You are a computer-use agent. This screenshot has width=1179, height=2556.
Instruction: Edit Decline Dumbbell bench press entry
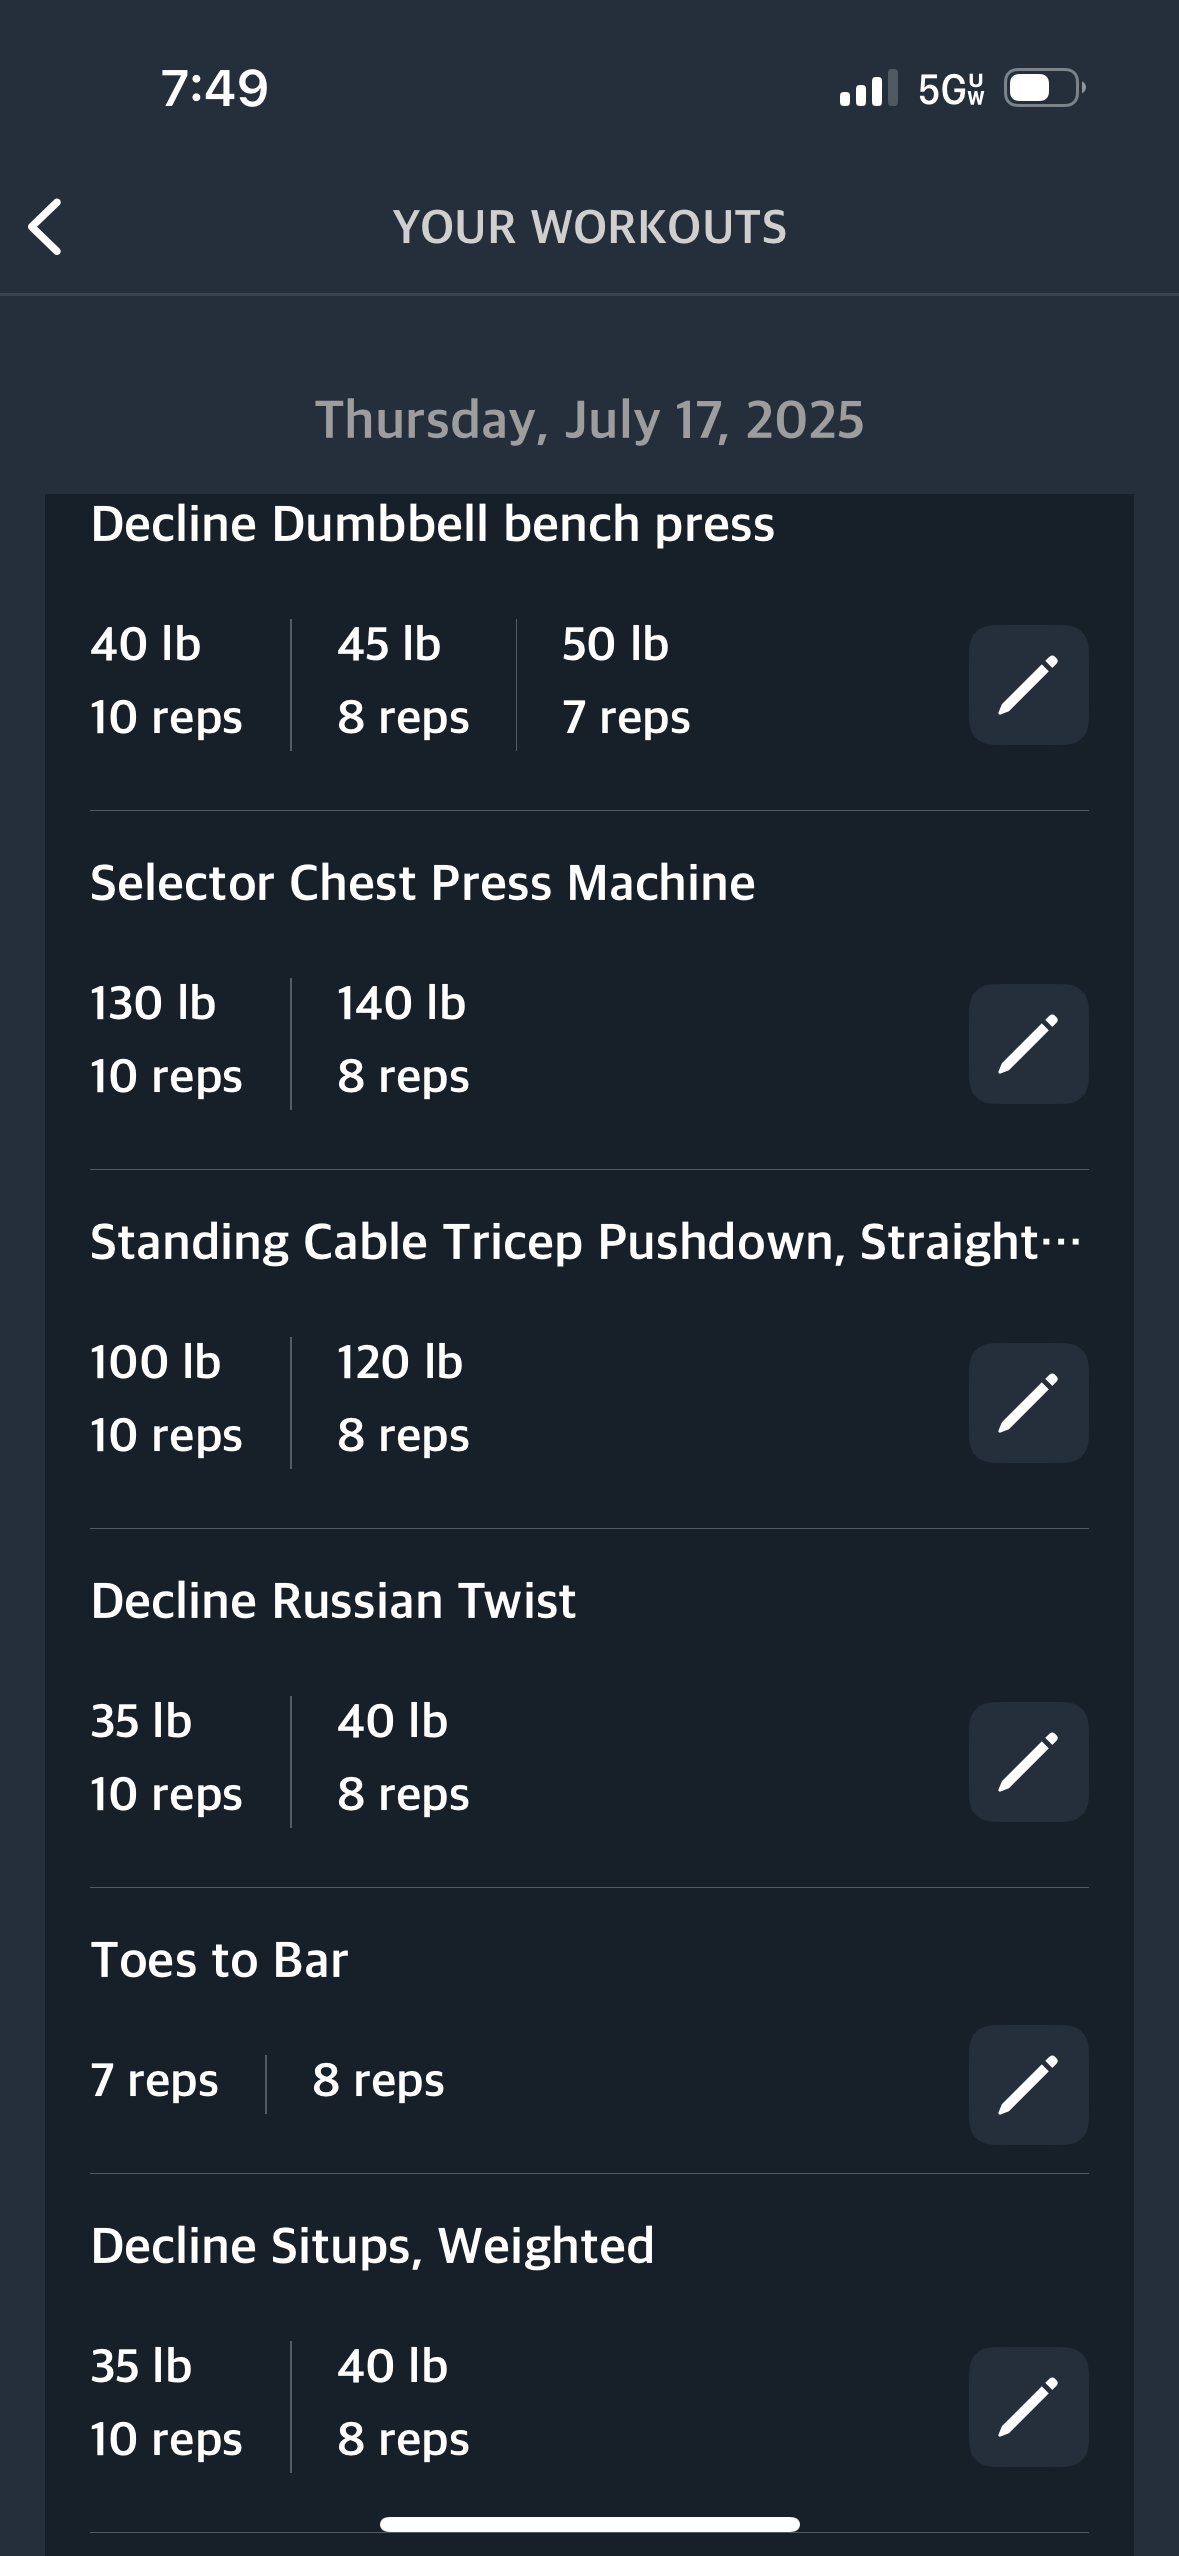point(1028,685)
